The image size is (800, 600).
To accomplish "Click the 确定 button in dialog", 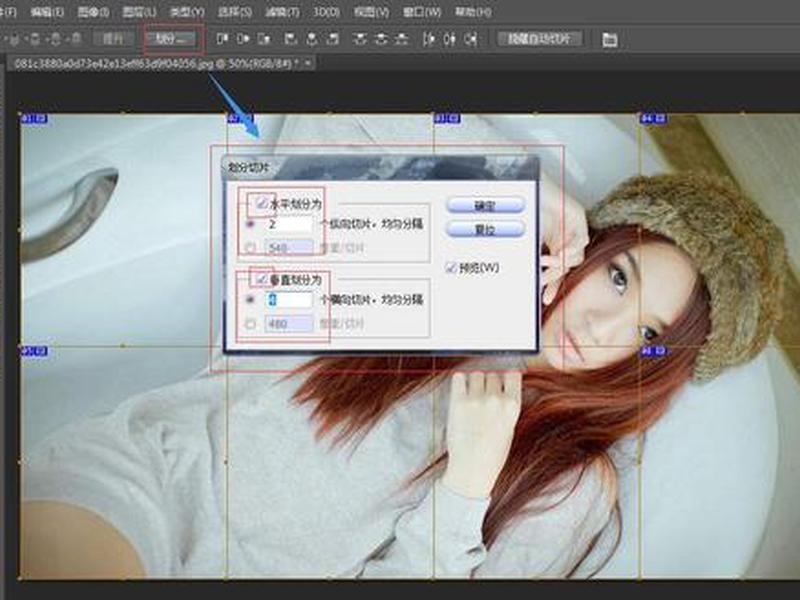I will [x=485, y=206].
